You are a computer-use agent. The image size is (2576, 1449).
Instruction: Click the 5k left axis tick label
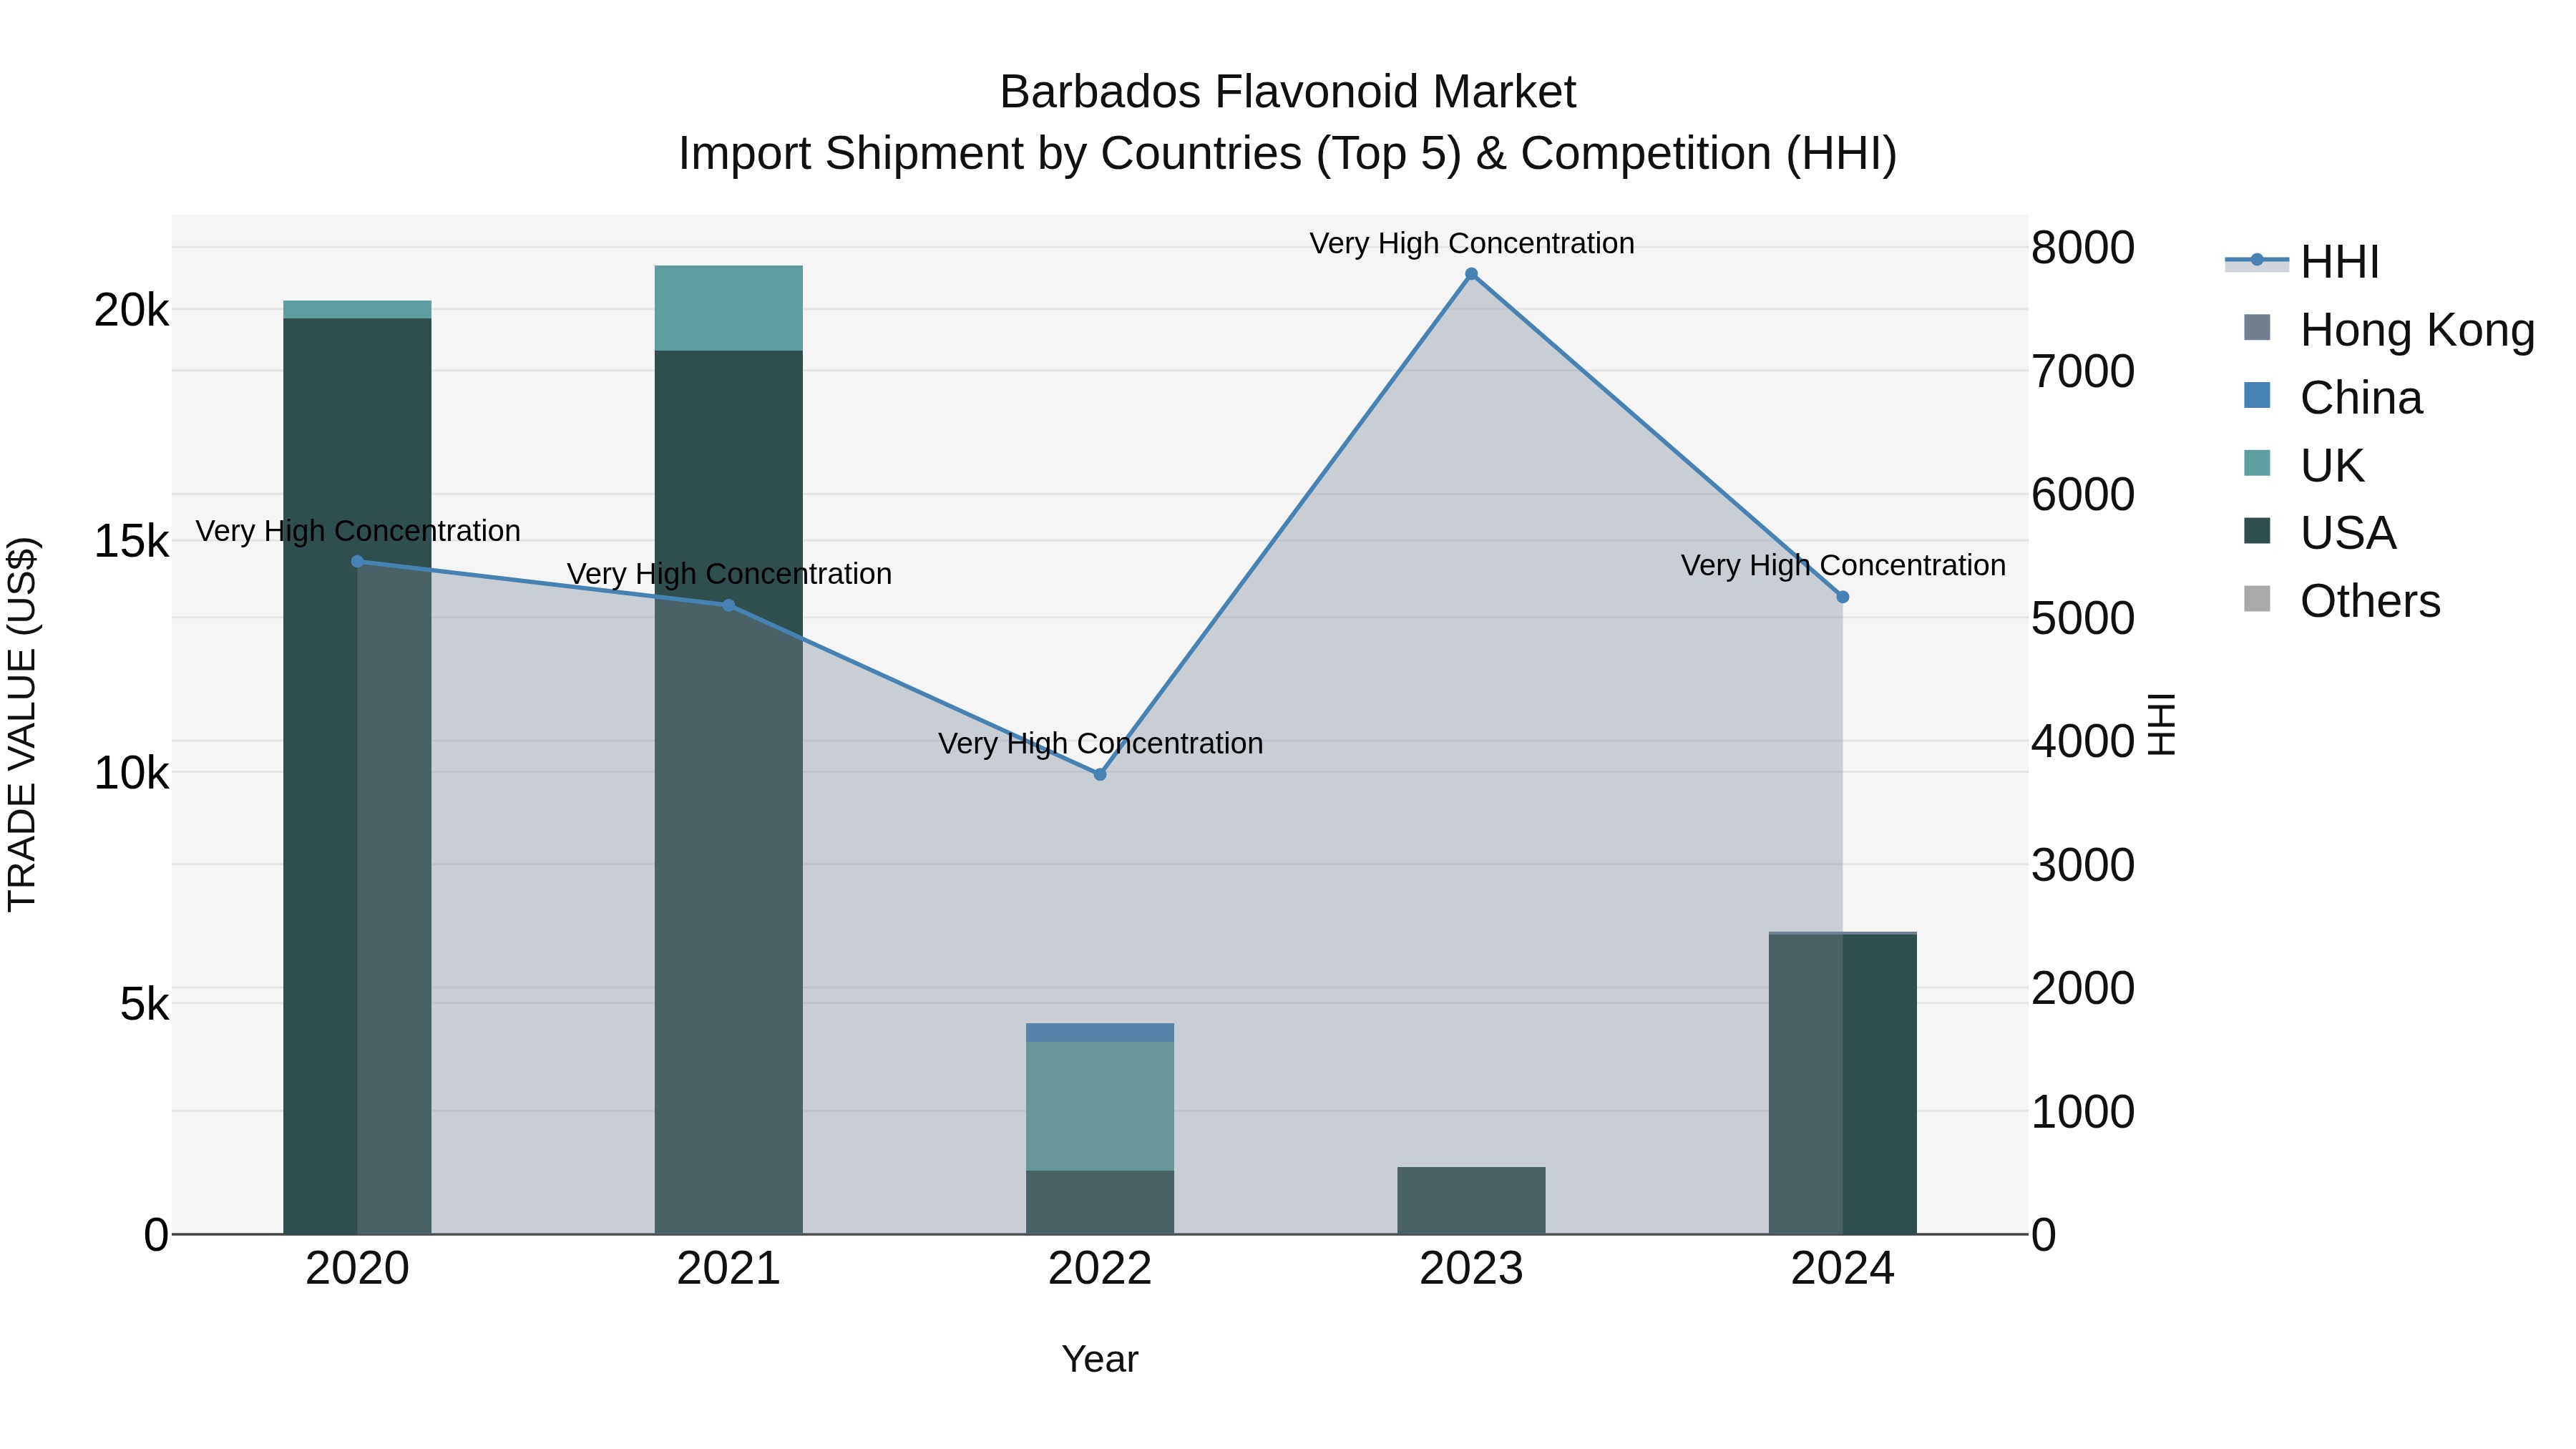point(145,1003)
